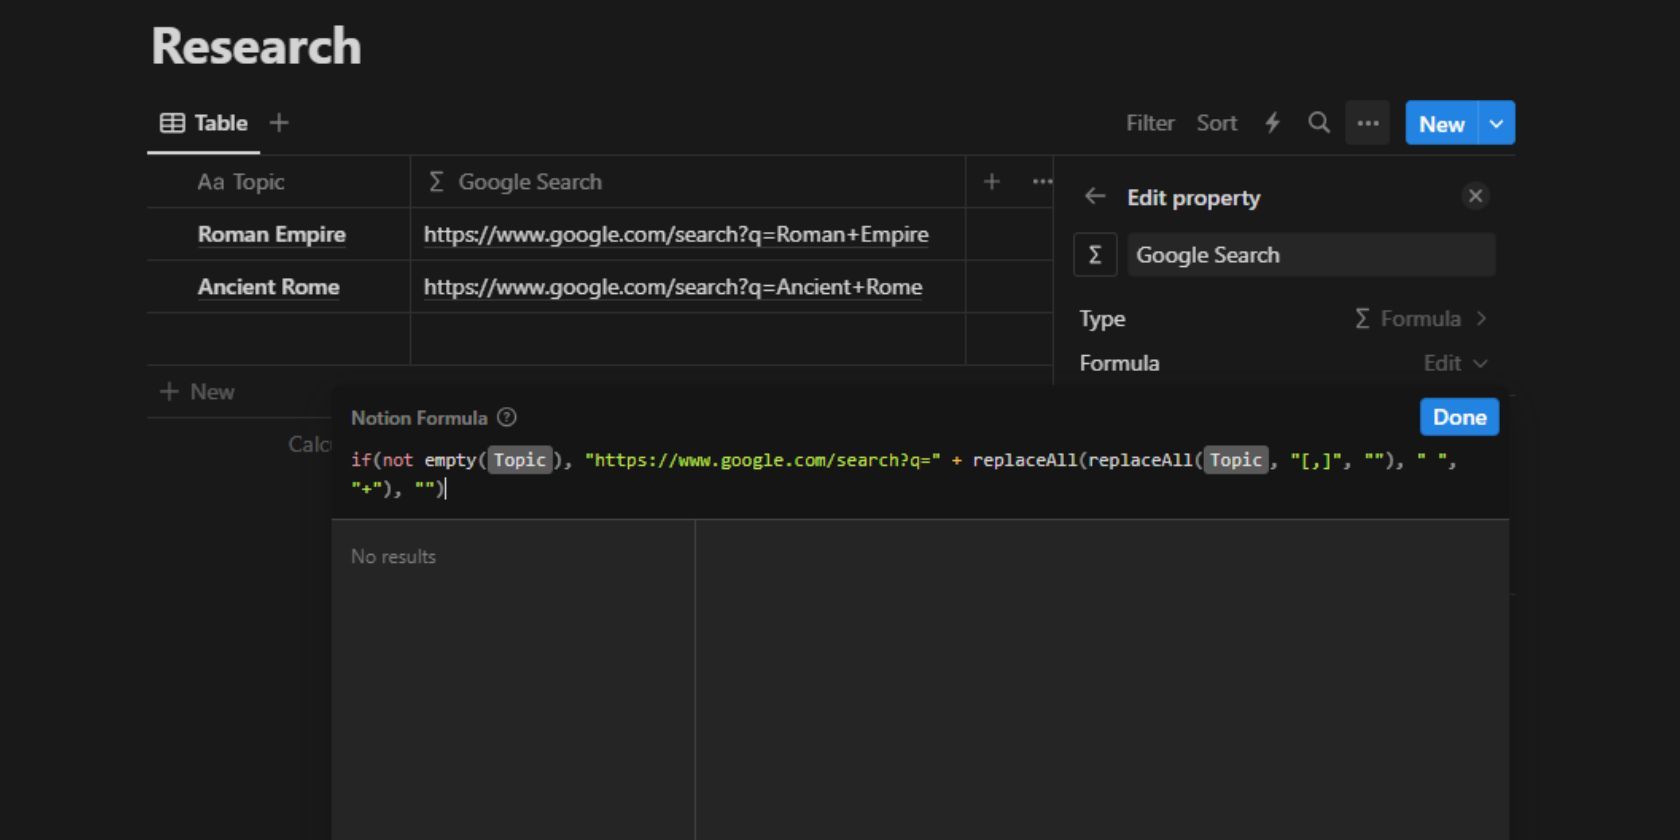
Task: Expand the New button dropdown arrow
Action: [x=1496, y=123]
